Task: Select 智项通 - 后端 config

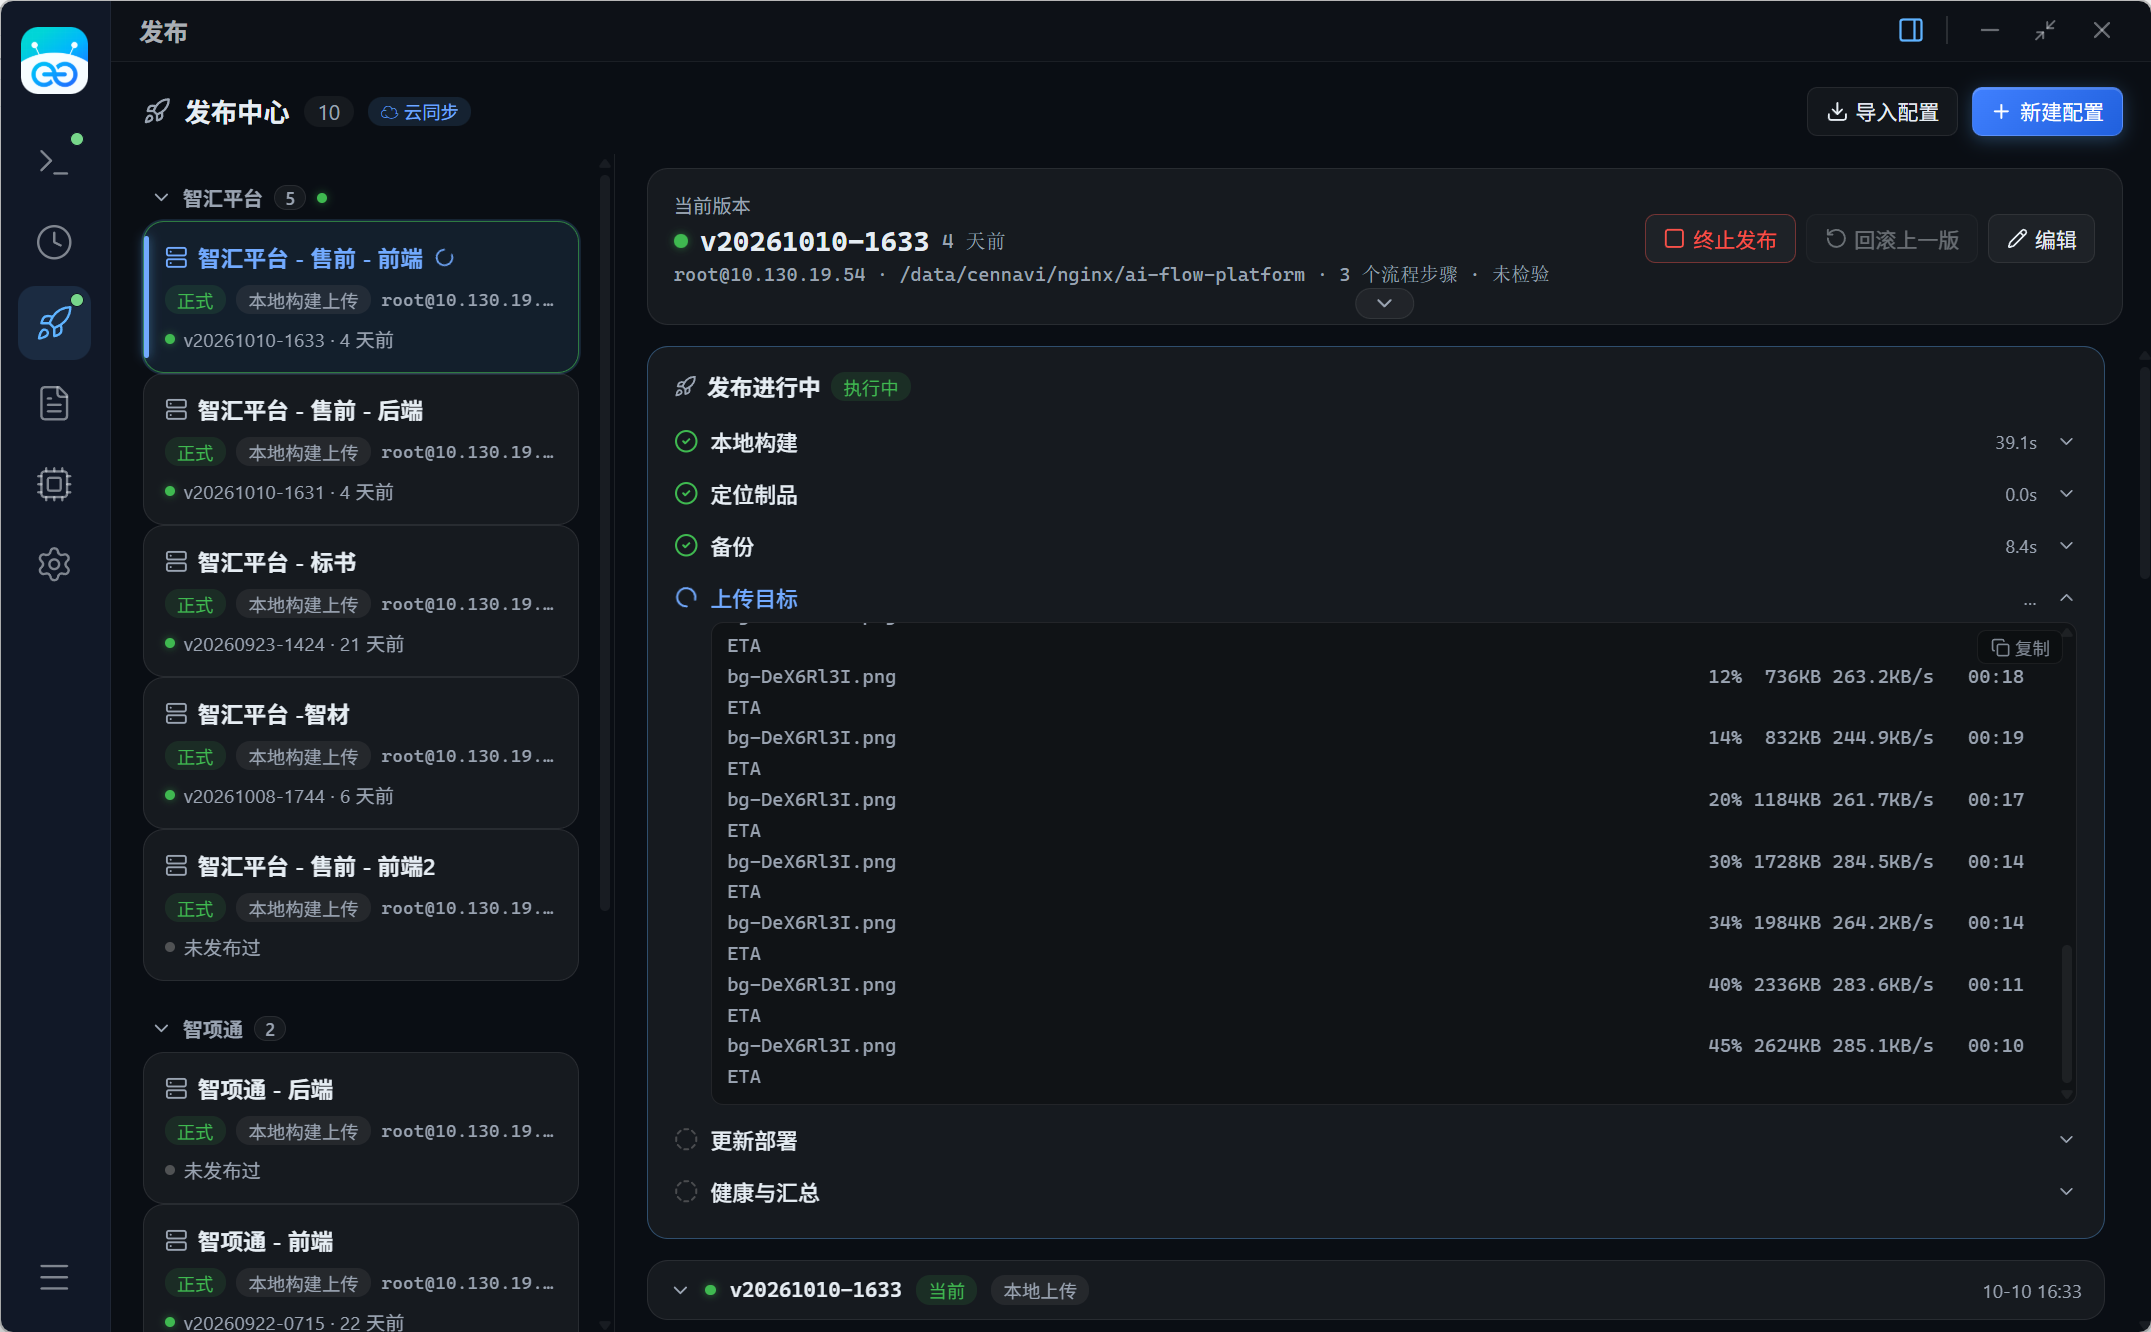Action: point(361,1128)
